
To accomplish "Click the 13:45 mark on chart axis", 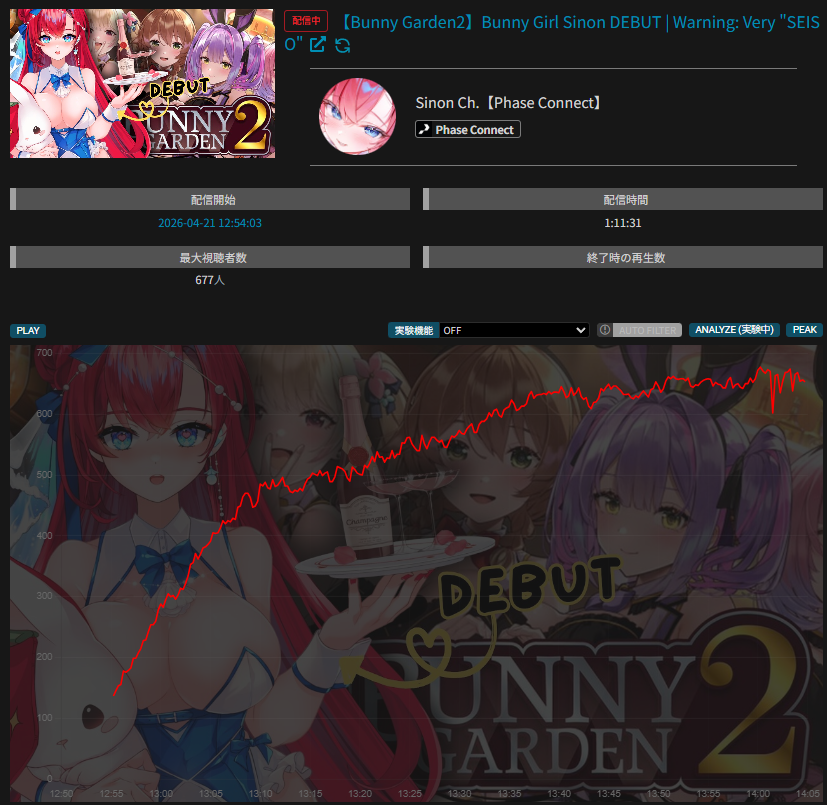I will click(x=609, y=793).
